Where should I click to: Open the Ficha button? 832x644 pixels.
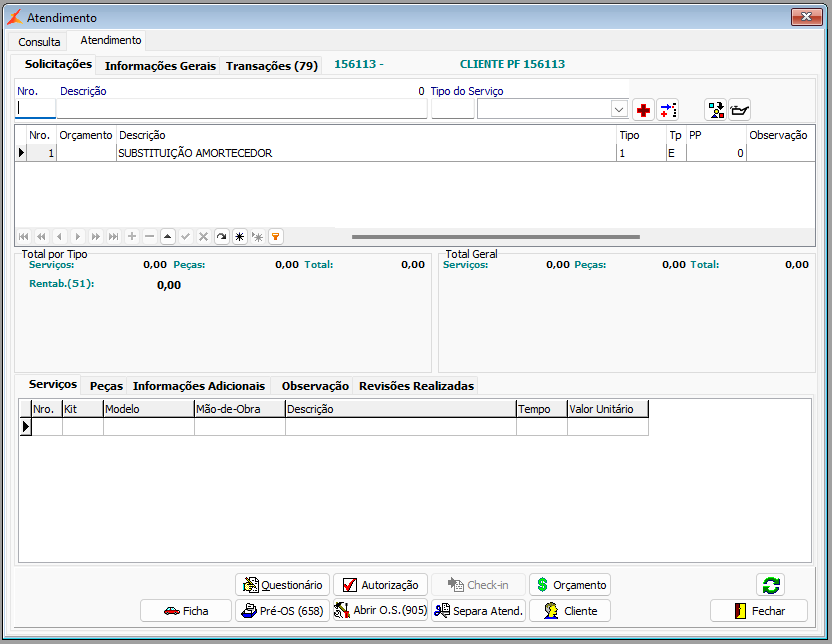[x=186, y=611]
